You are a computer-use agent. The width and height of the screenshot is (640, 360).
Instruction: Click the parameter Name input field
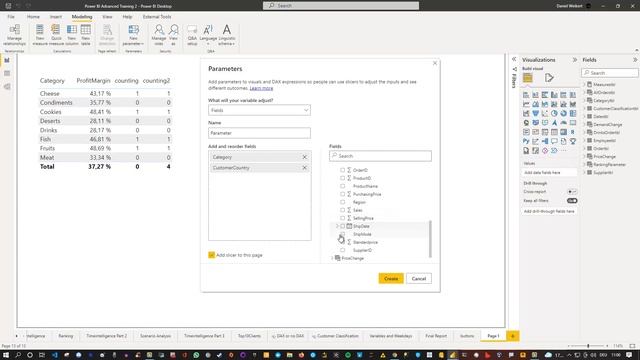click(259, 133)
